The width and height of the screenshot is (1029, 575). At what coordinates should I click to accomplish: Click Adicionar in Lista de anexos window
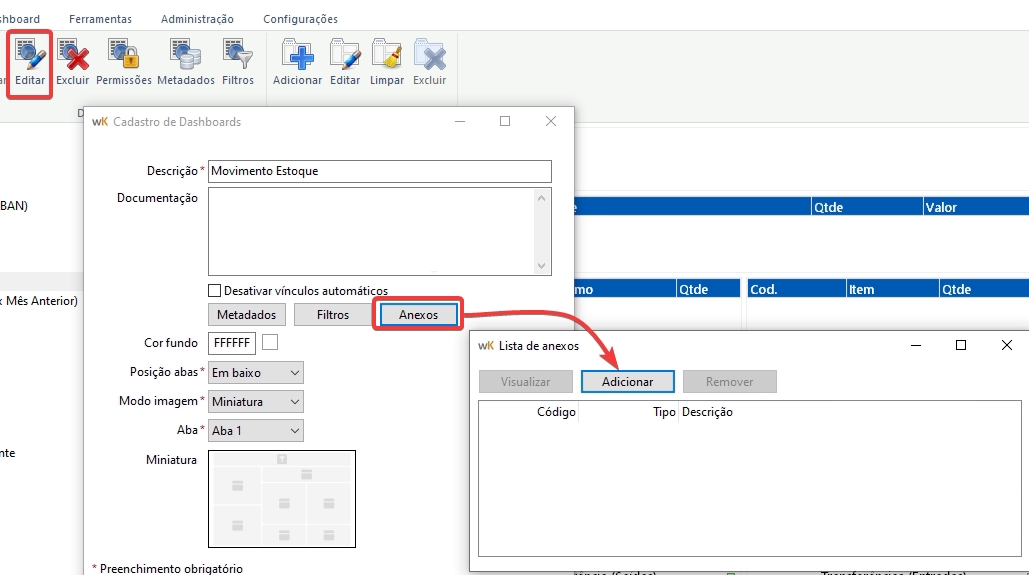pyautogui.click(x=628, y=382)
